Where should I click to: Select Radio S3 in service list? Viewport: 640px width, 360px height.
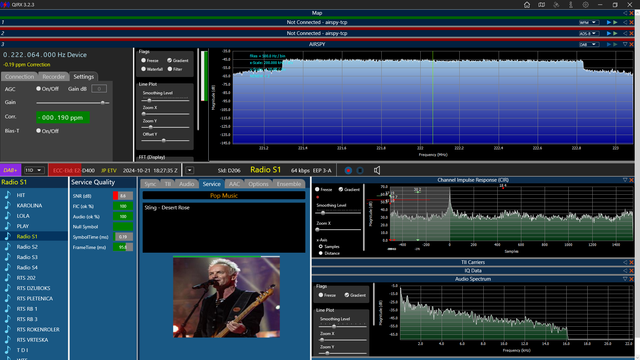[x=27, y=257]
